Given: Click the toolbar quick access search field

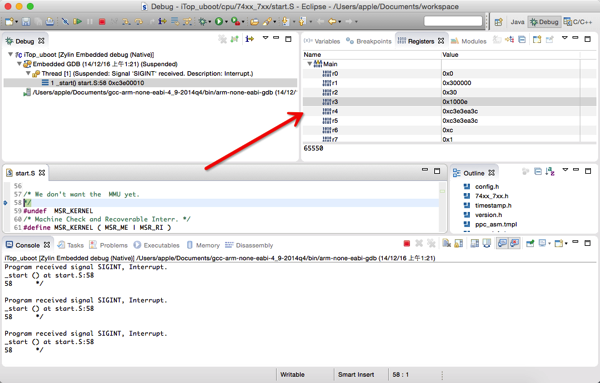Looking at the screenshot, I should click(x=453, y=21).
